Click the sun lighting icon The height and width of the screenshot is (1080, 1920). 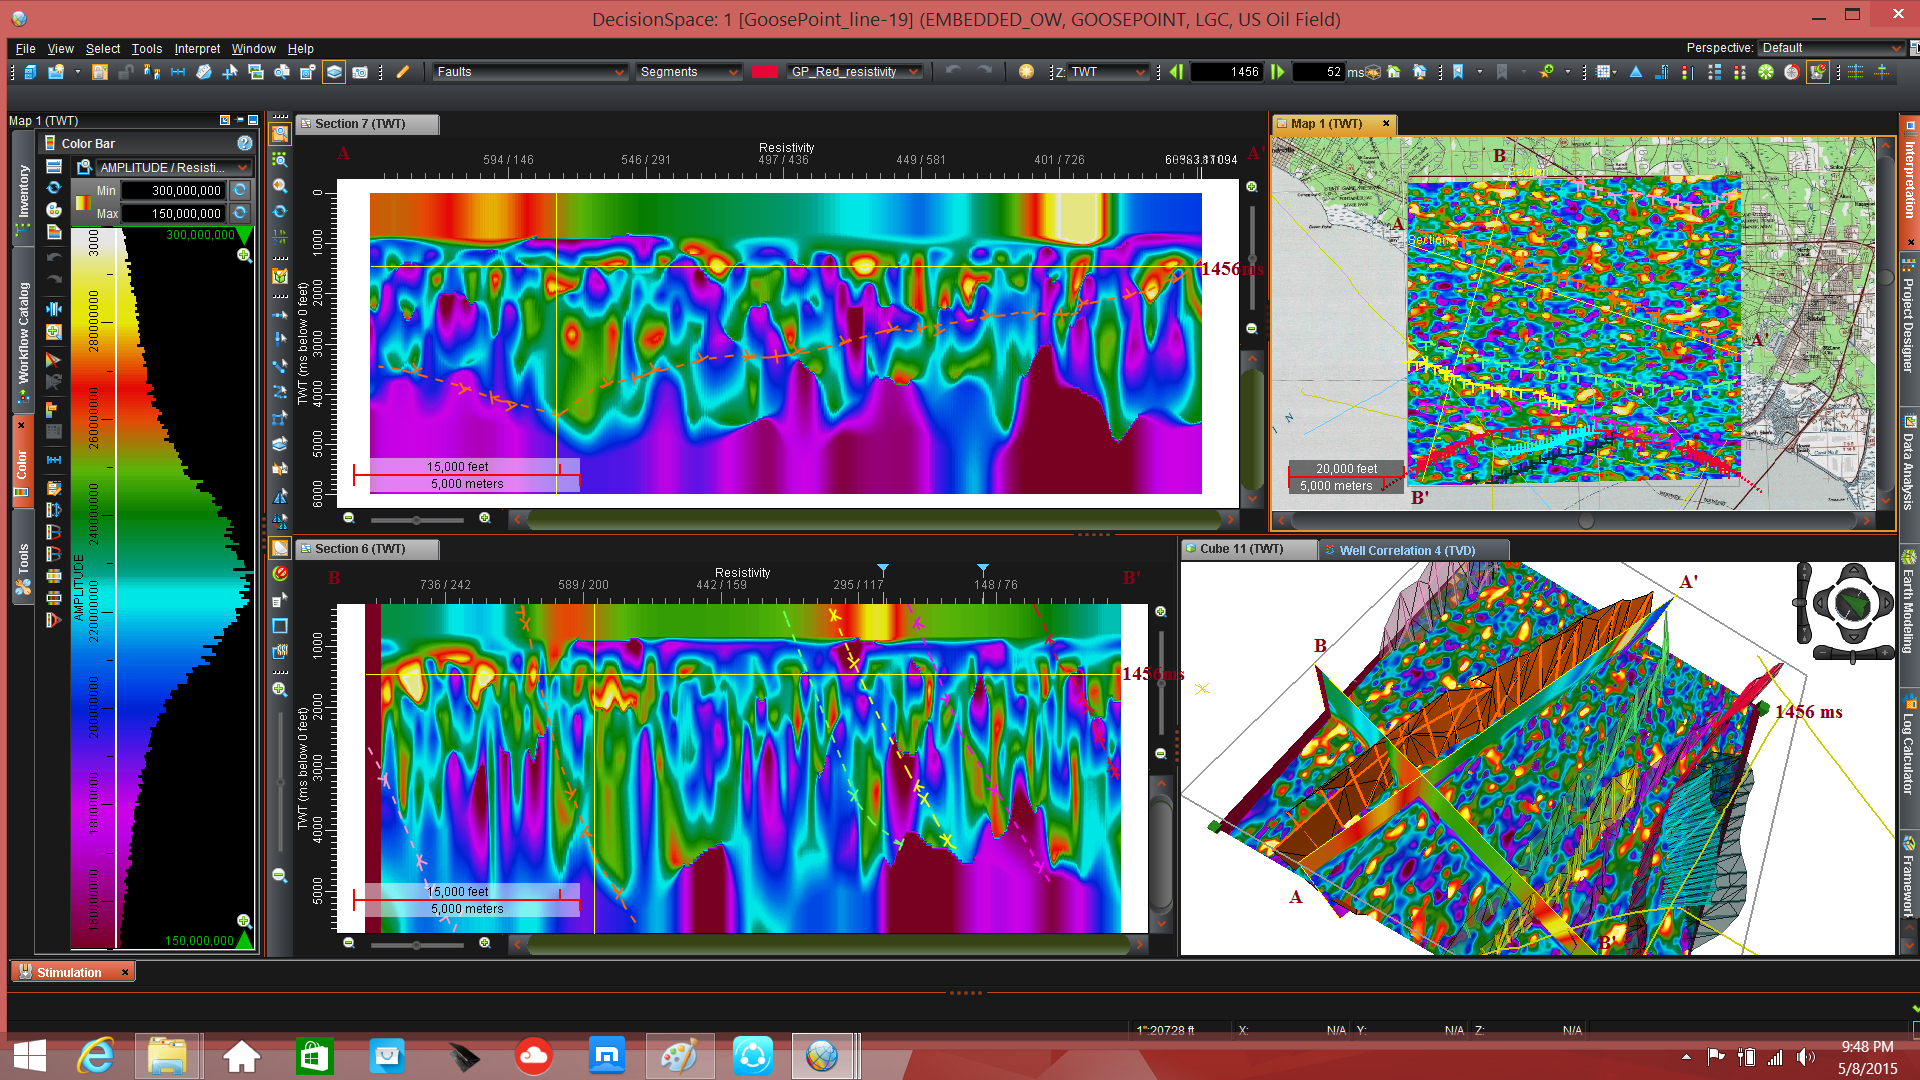[x=1026, y=72]
